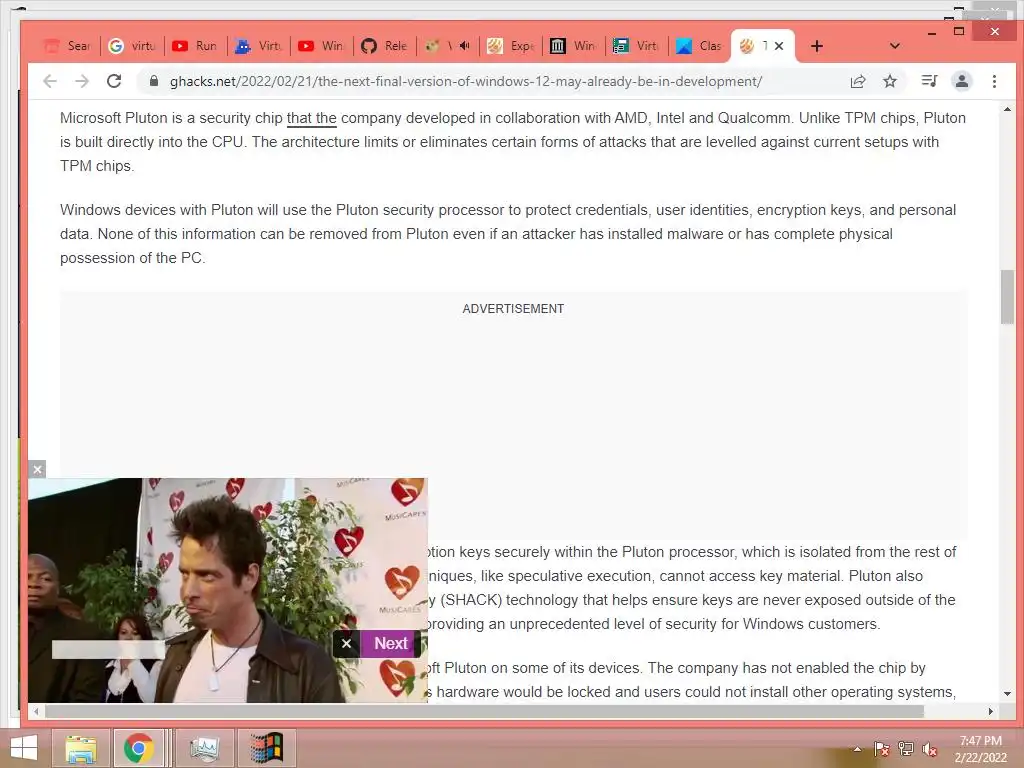Close the floating video player
Viewport: 1024px width, 768px height.
point(37,469)
